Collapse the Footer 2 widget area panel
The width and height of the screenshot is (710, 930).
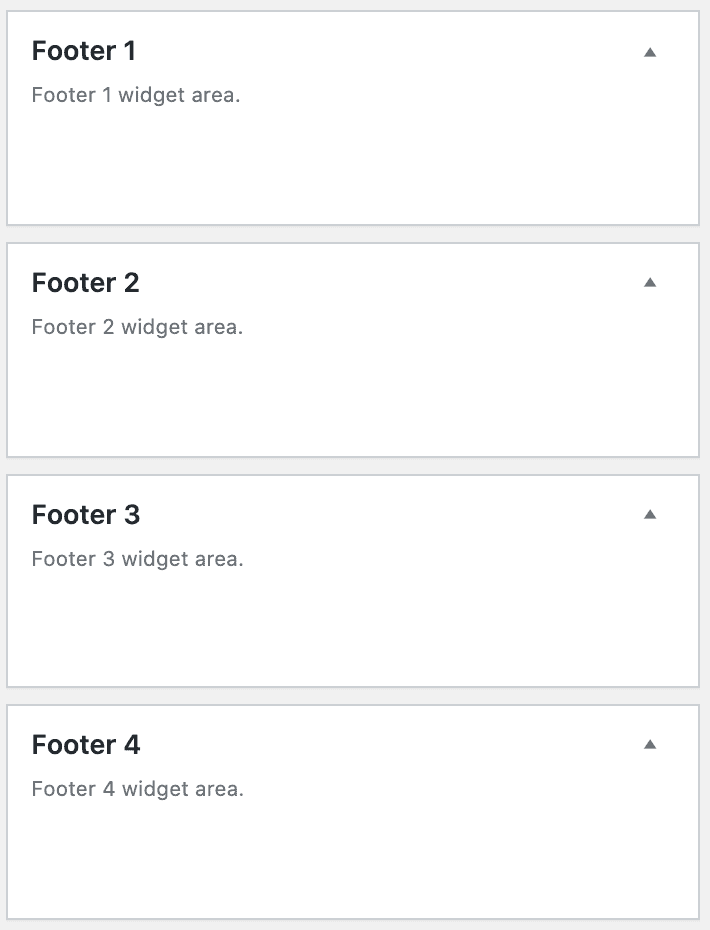tap(650, 282)
